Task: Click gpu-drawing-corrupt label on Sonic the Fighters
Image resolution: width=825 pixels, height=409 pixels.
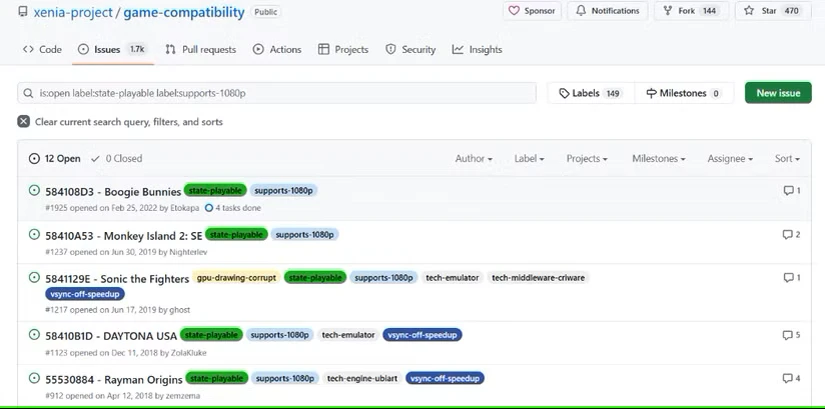Action: click(x=236, y=277)
